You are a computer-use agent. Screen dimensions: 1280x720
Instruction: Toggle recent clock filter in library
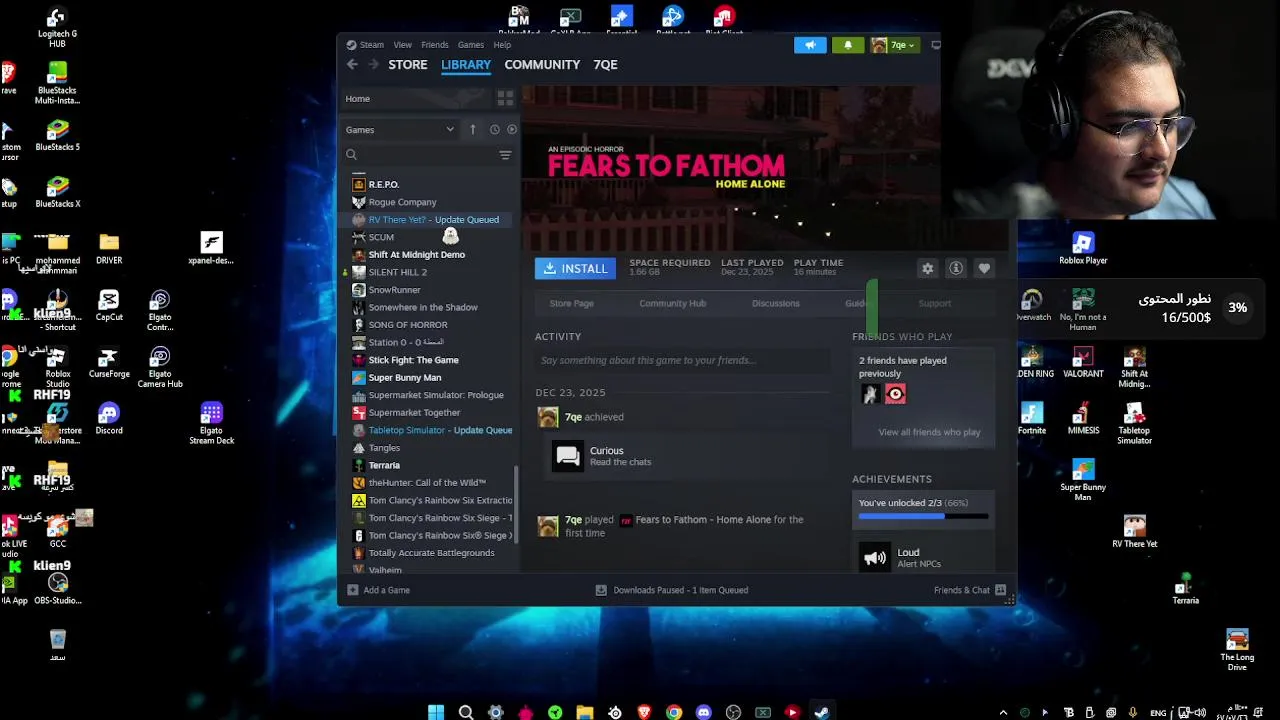tap(494, 129)
